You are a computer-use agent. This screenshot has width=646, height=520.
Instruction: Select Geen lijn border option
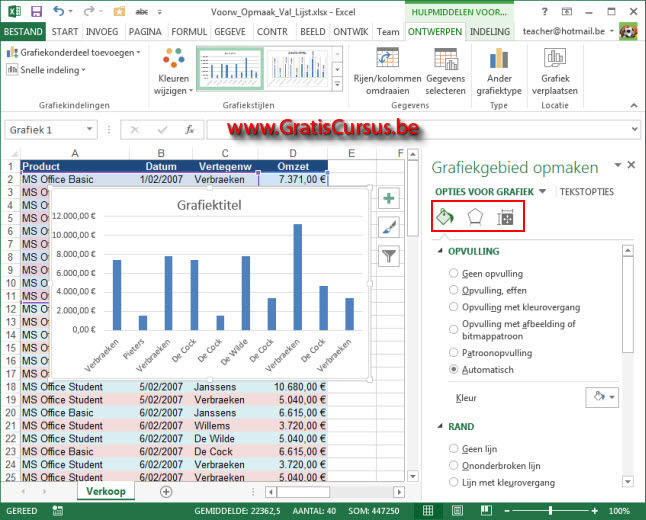click(453, 449)
